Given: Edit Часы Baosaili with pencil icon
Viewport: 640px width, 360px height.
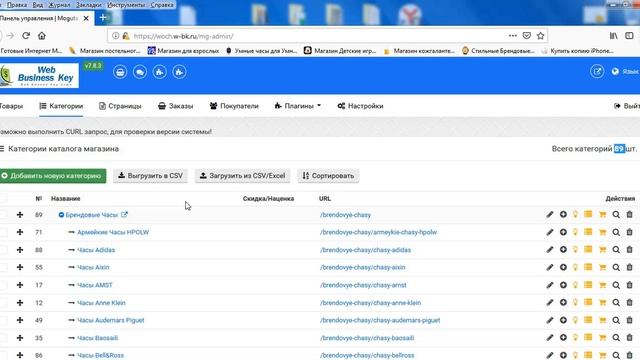Looking at the screenshot, I should coord(550,338).
